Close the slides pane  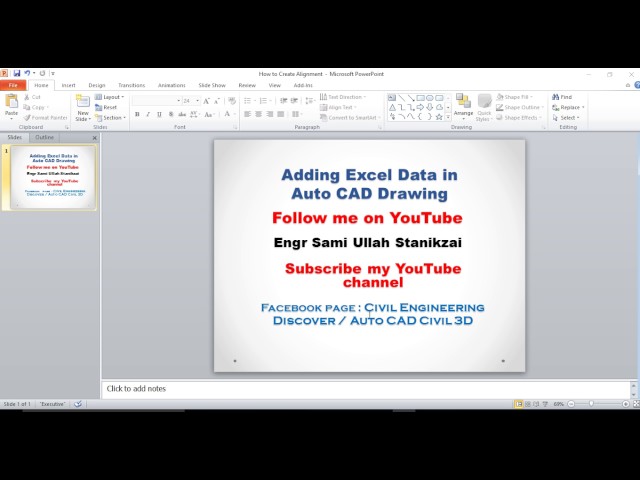(94, 138)
